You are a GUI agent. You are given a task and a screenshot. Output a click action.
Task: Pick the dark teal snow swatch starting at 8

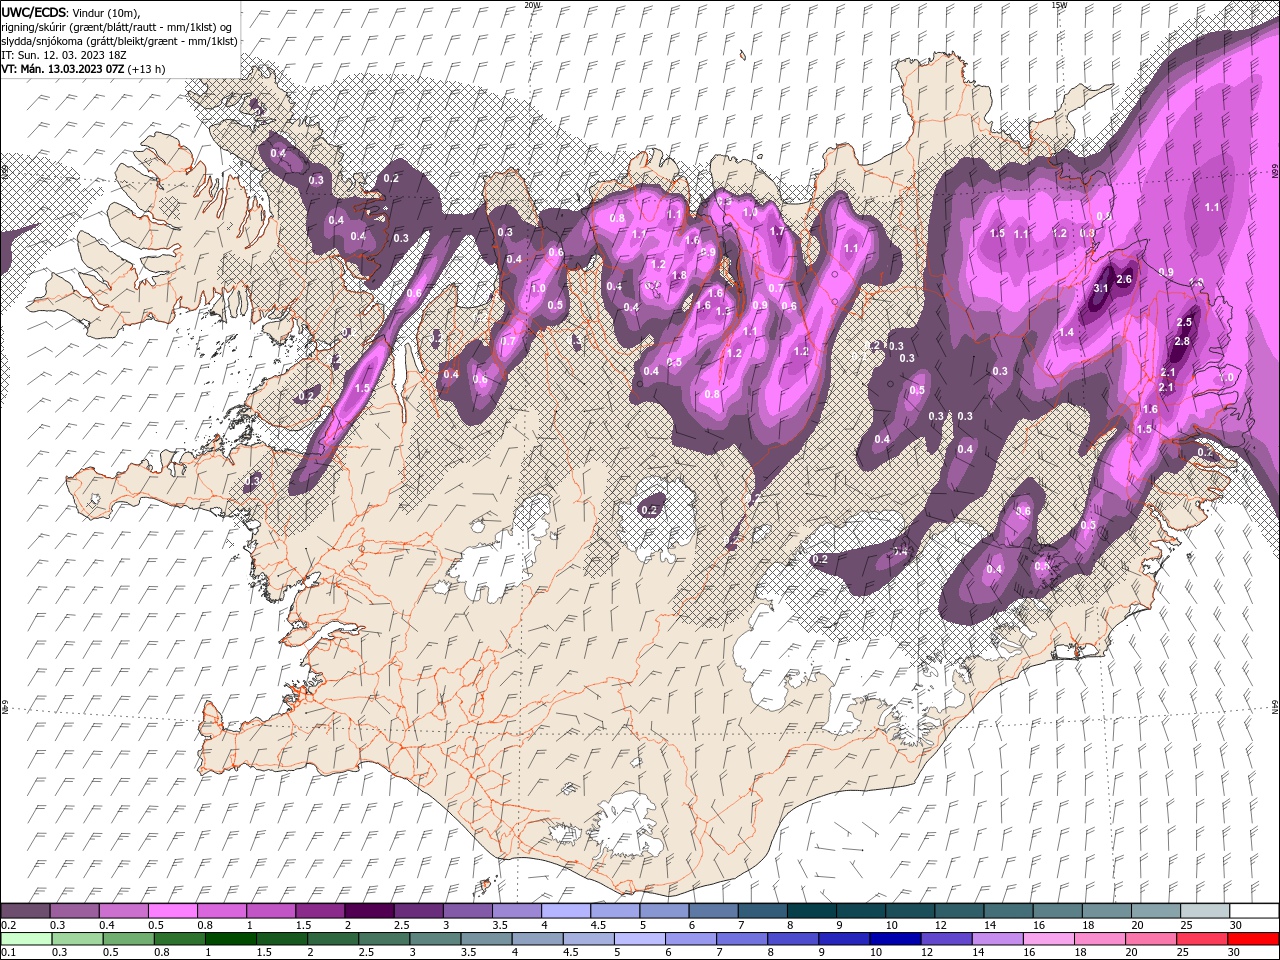point(811,911)
